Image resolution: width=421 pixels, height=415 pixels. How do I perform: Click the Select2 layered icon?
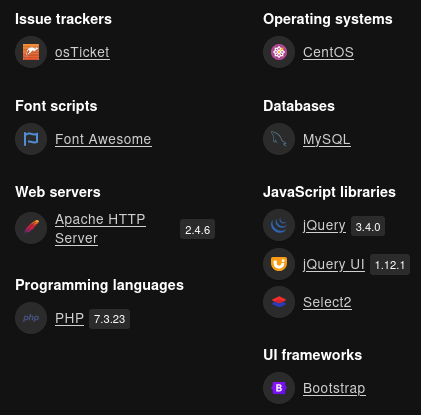coord(279,302)
